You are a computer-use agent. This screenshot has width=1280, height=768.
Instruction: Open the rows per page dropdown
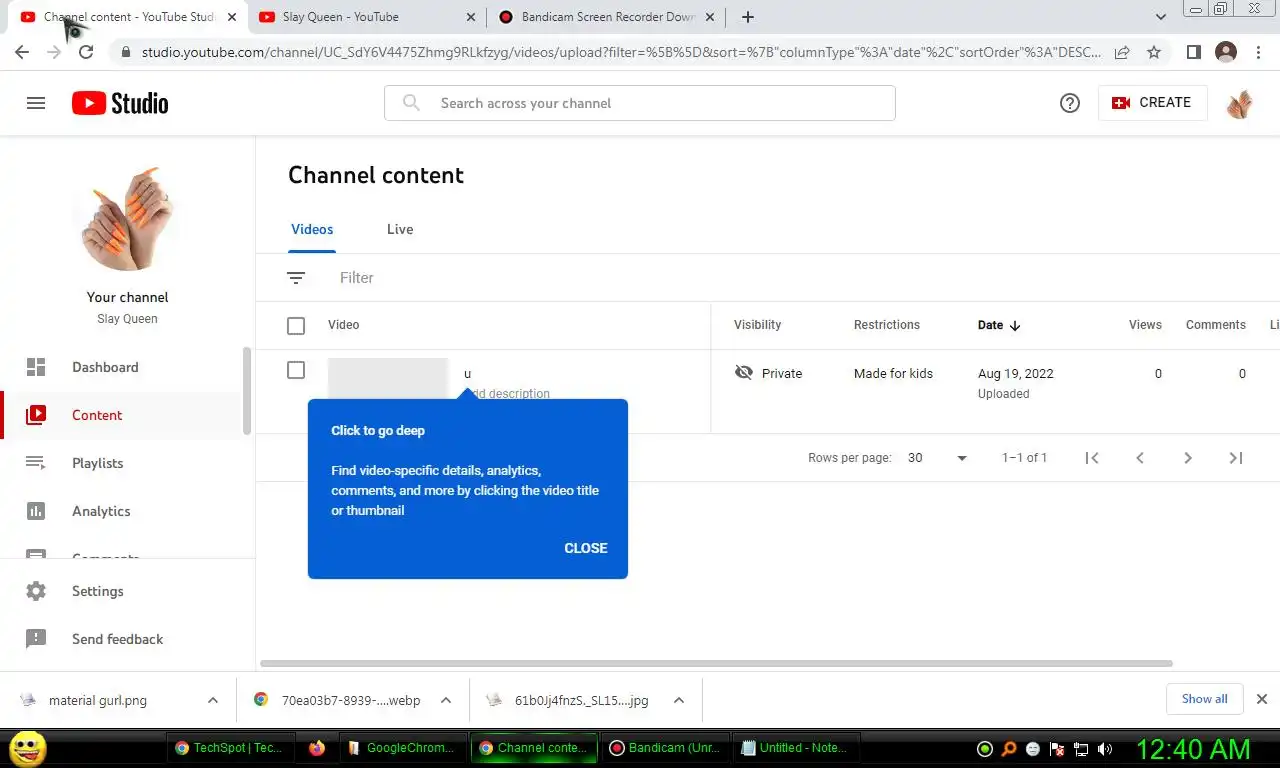click(938, 458)
